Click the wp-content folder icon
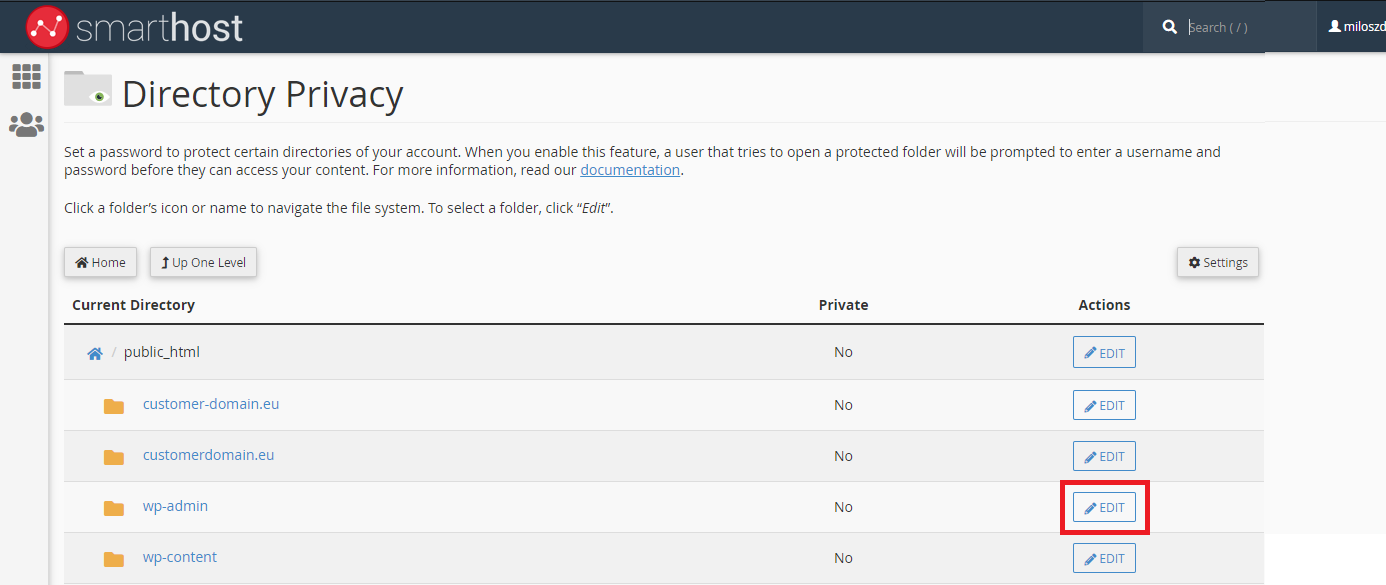 point(114,559)
